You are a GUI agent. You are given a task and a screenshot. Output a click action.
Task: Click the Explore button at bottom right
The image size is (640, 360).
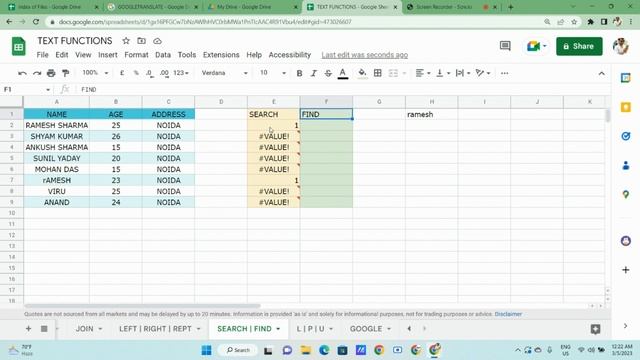point(596,329)
